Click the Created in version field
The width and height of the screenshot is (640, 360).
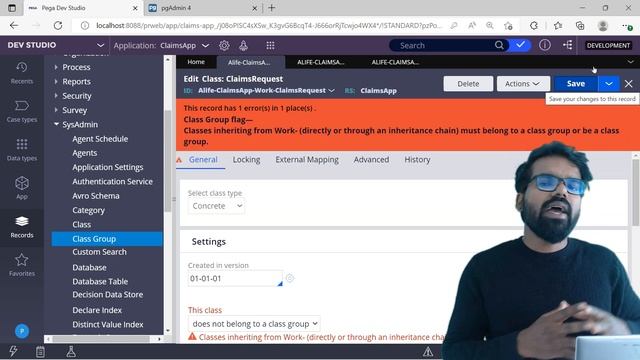coord(235,278)
